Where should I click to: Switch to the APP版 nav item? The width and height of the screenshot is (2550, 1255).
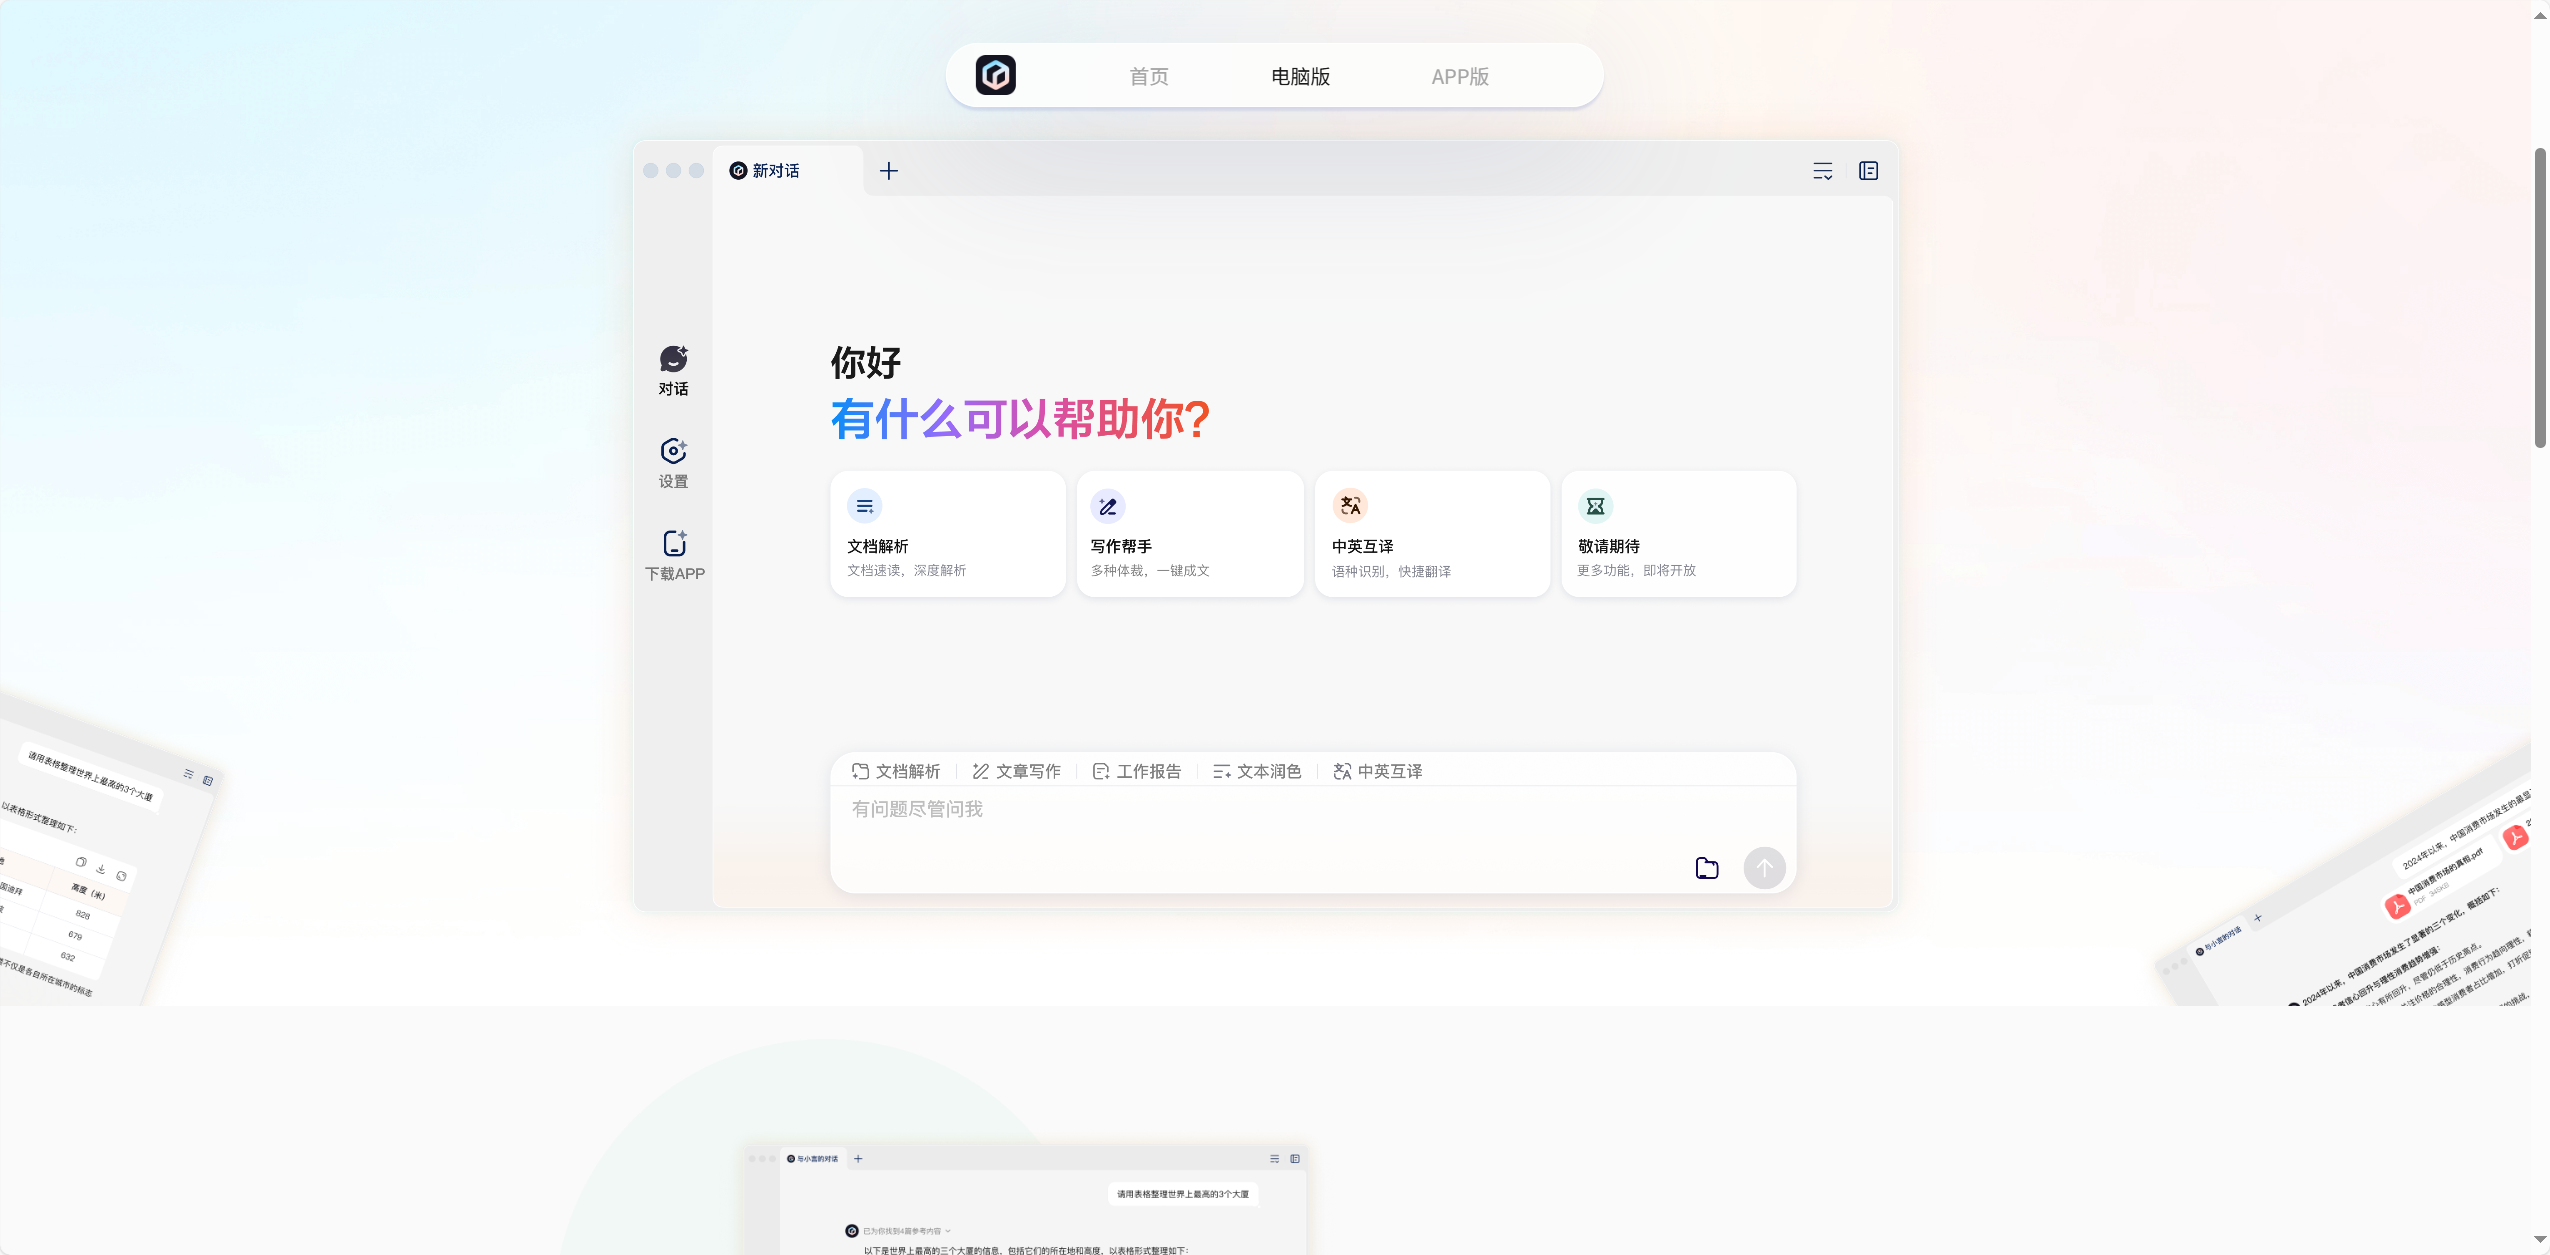pos(1460,76)
